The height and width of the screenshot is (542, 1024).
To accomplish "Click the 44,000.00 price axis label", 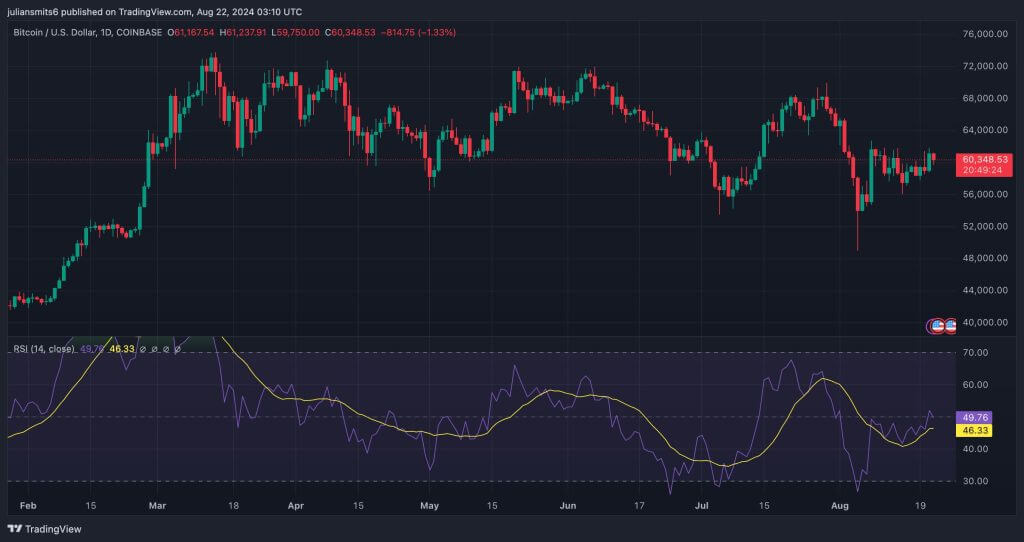I will point(985,290).
